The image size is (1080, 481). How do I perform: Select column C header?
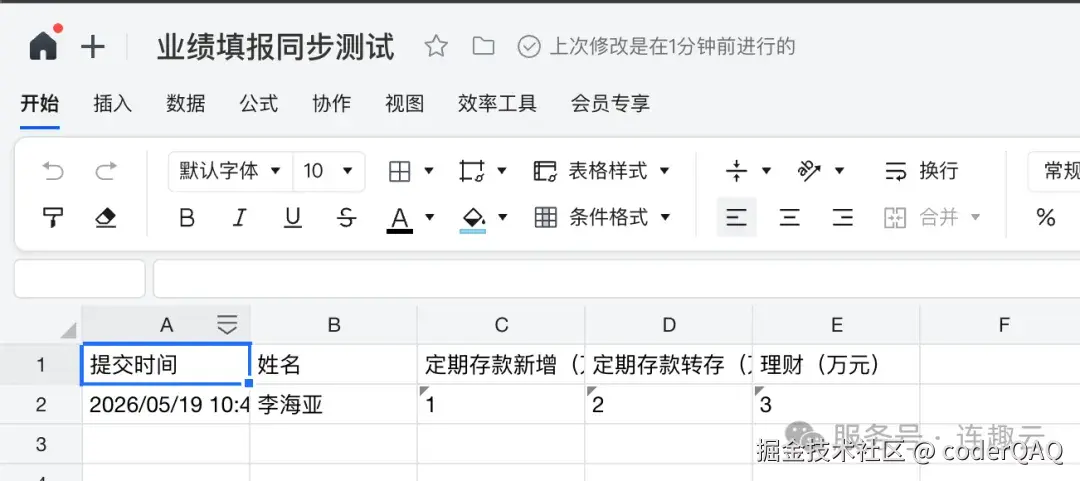501,325
